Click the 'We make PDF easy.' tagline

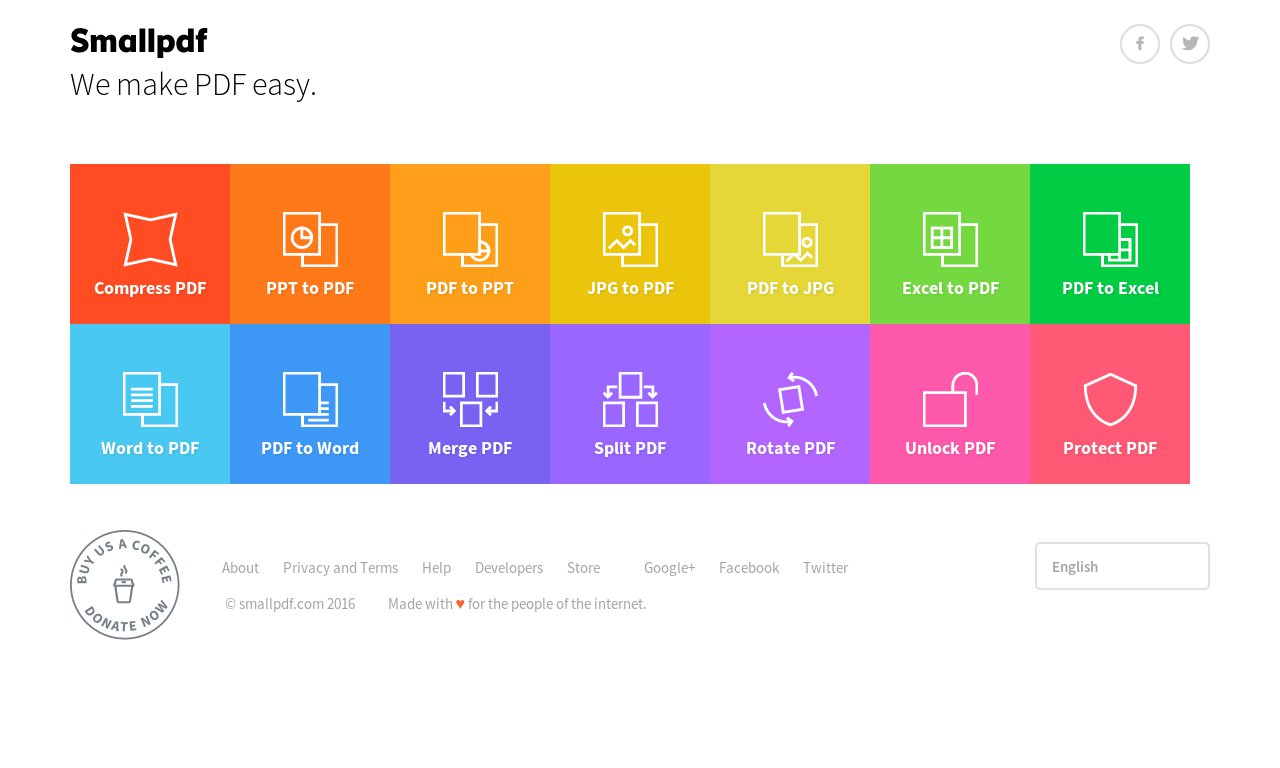pos(193,85)
